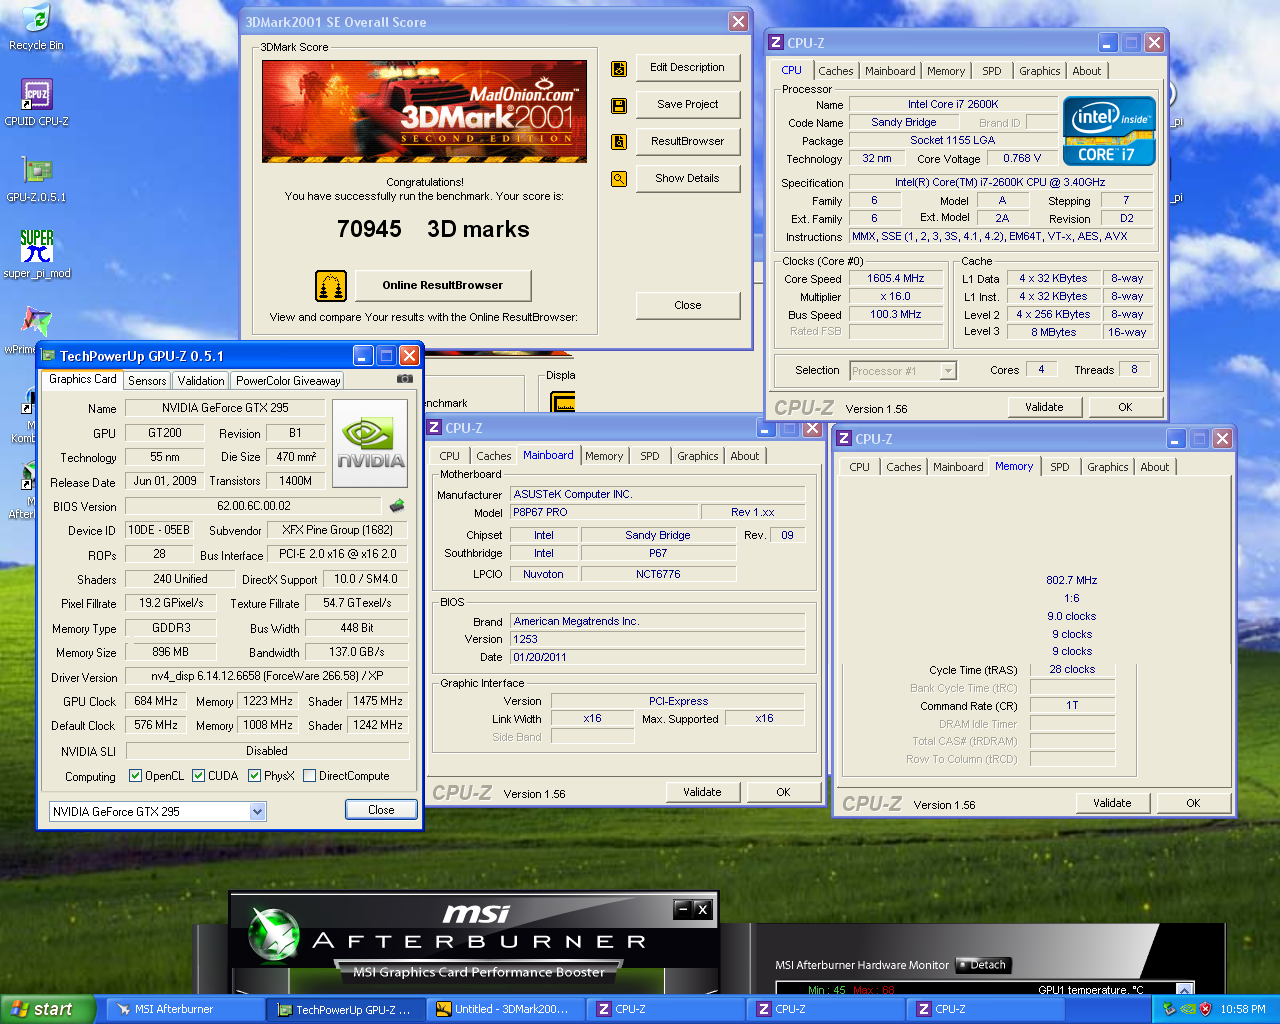Click the floppy disk icon beside Save Project
The width and height of the screenshot is (1280, 1024).
[619, 105]
